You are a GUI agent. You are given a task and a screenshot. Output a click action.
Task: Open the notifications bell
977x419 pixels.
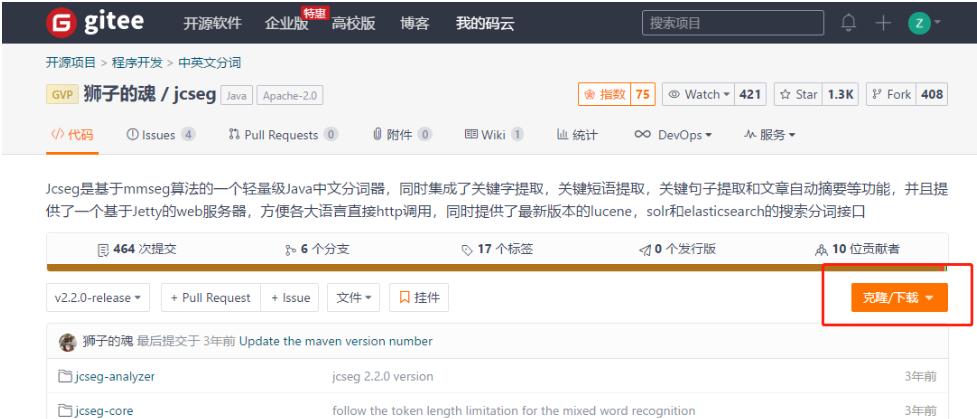click(x=849, y=23)
